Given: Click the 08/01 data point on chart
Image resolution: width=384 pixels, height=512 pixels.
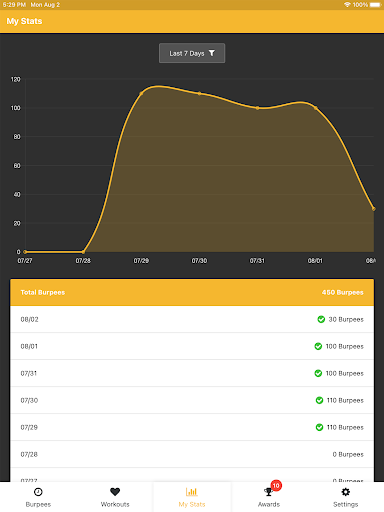Looking at the screenshot, I should click(x=315, y=108).
